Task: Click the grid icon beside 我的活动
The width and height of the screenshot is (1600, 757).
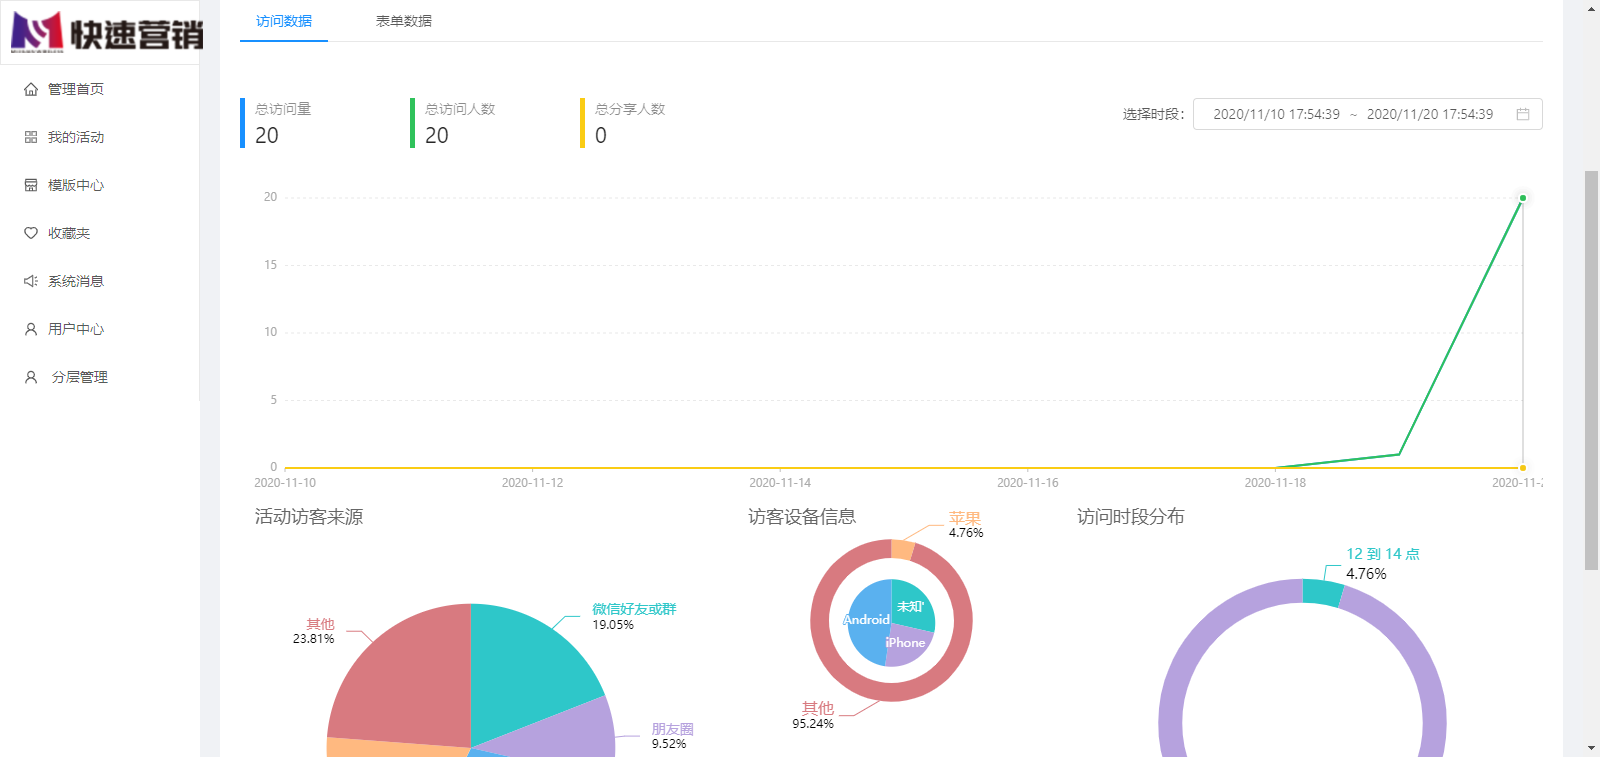Action: pos(31,137)
